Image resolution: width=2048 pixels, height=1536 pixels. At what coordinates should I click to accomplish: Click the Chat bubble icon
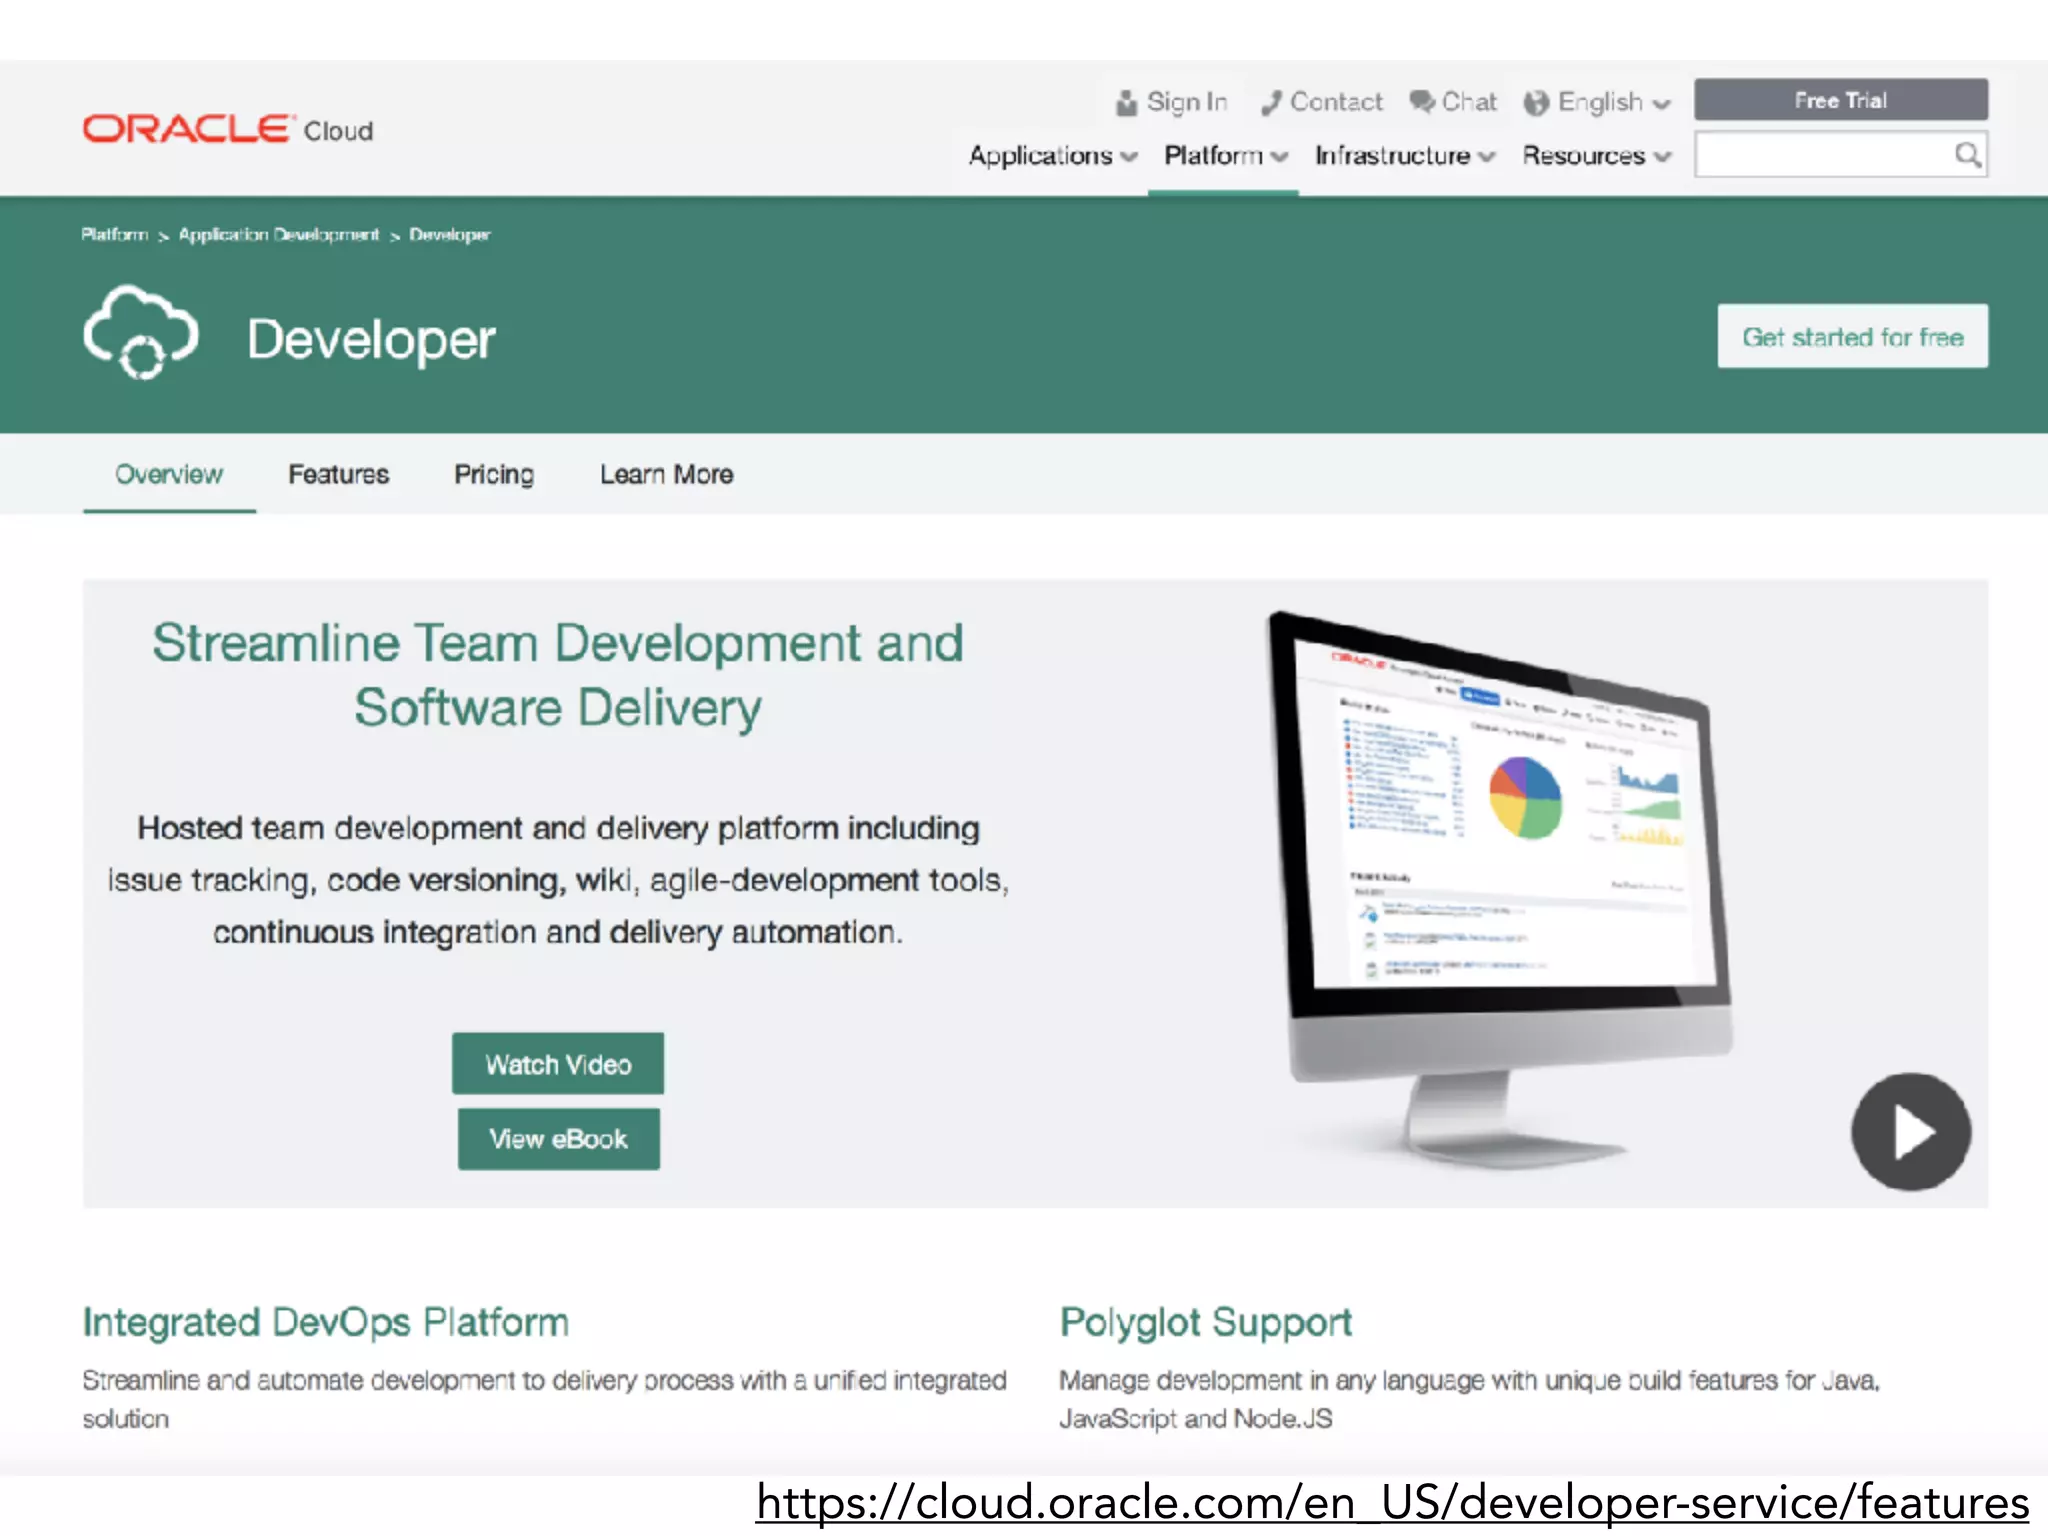pos(1422,102)
